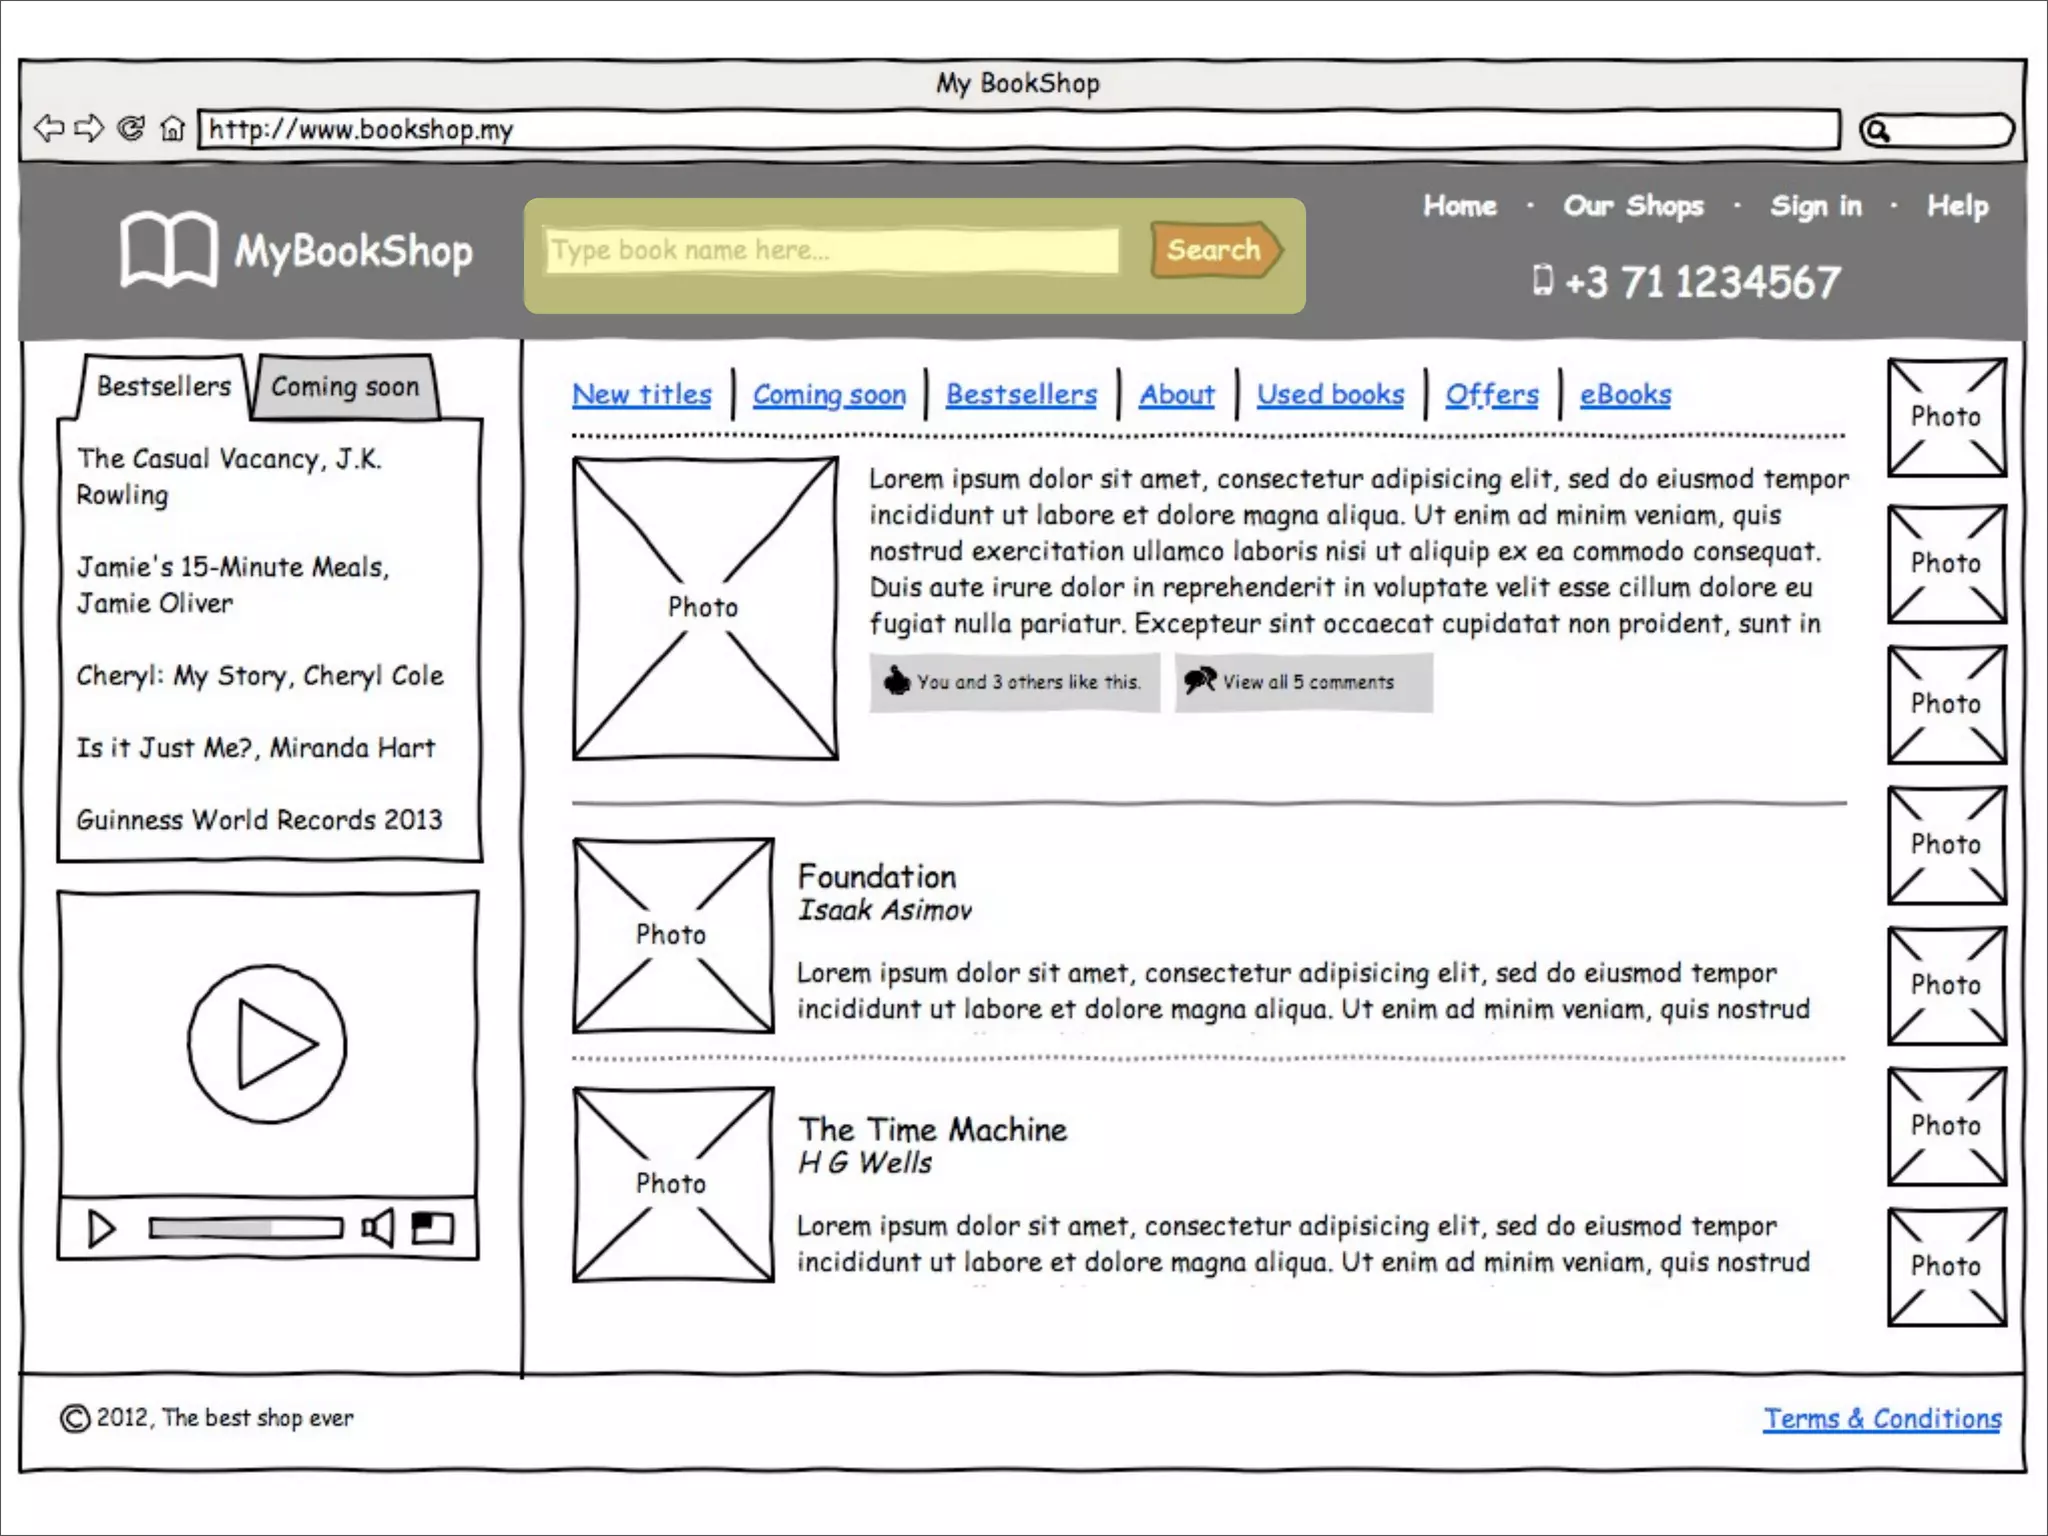Open View all 5 comments
The image size is (2048, 1536).
[x=1303, y=682]
